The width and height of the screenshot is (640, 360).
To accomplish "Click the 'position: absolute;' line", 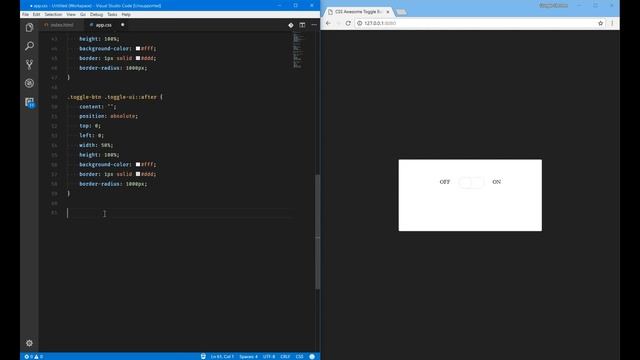I will (x=109, y=116).
